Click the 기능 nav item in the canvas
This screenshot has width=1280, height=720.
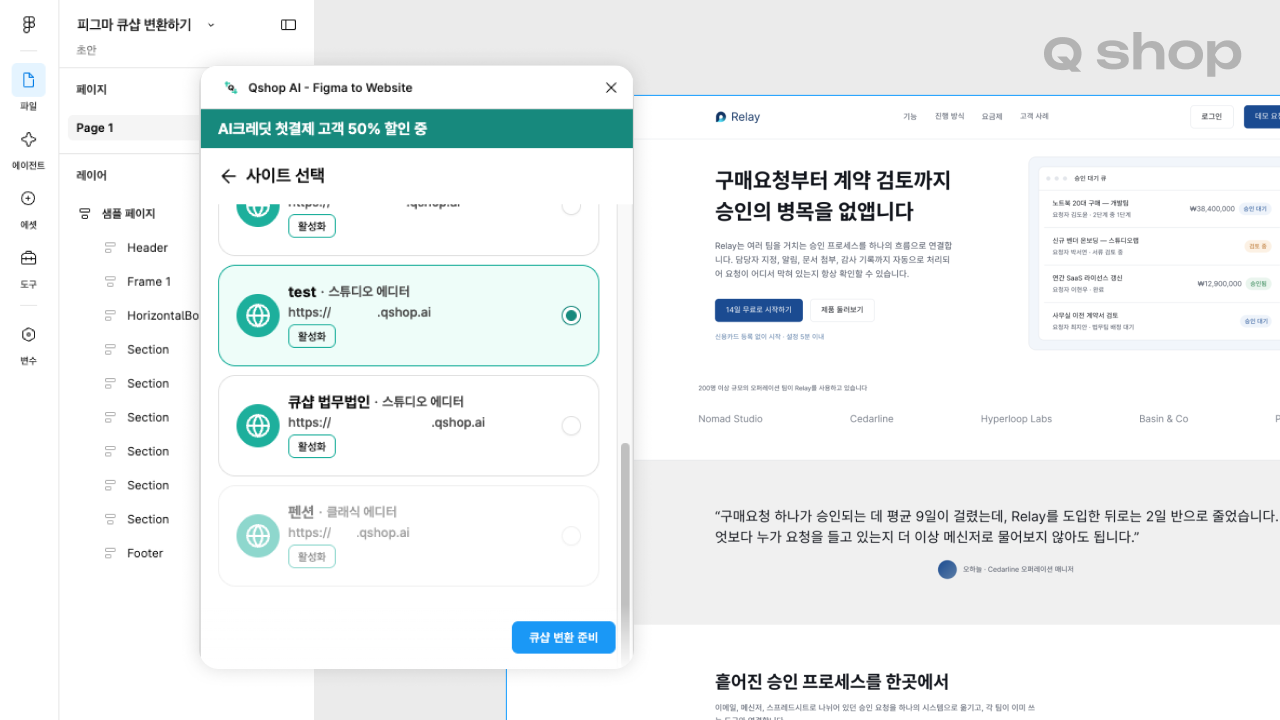[910, 117]
